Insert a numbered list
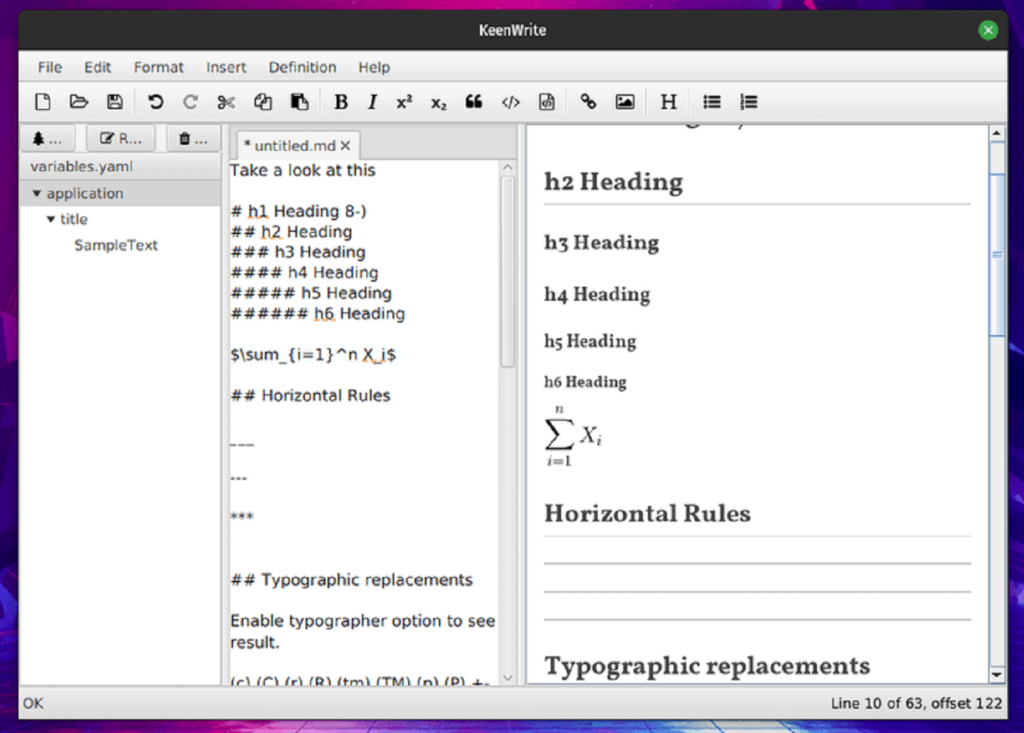The image size is (1024, 733). click(748, 102)
